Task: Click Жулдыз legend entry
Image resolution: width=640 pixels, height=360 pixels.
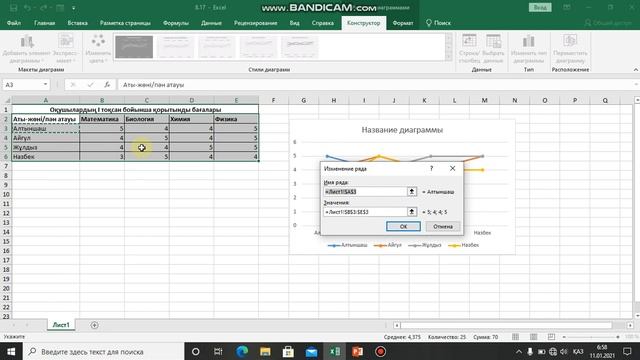Action: 425,245
